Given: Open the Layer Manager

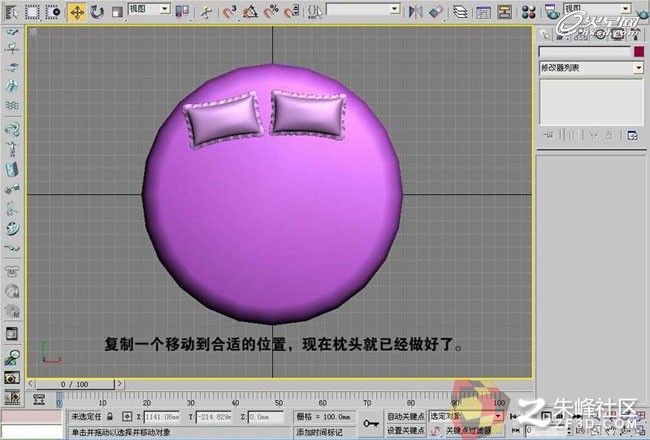Looking at the screenshot, I should click(x=460, y=12).
